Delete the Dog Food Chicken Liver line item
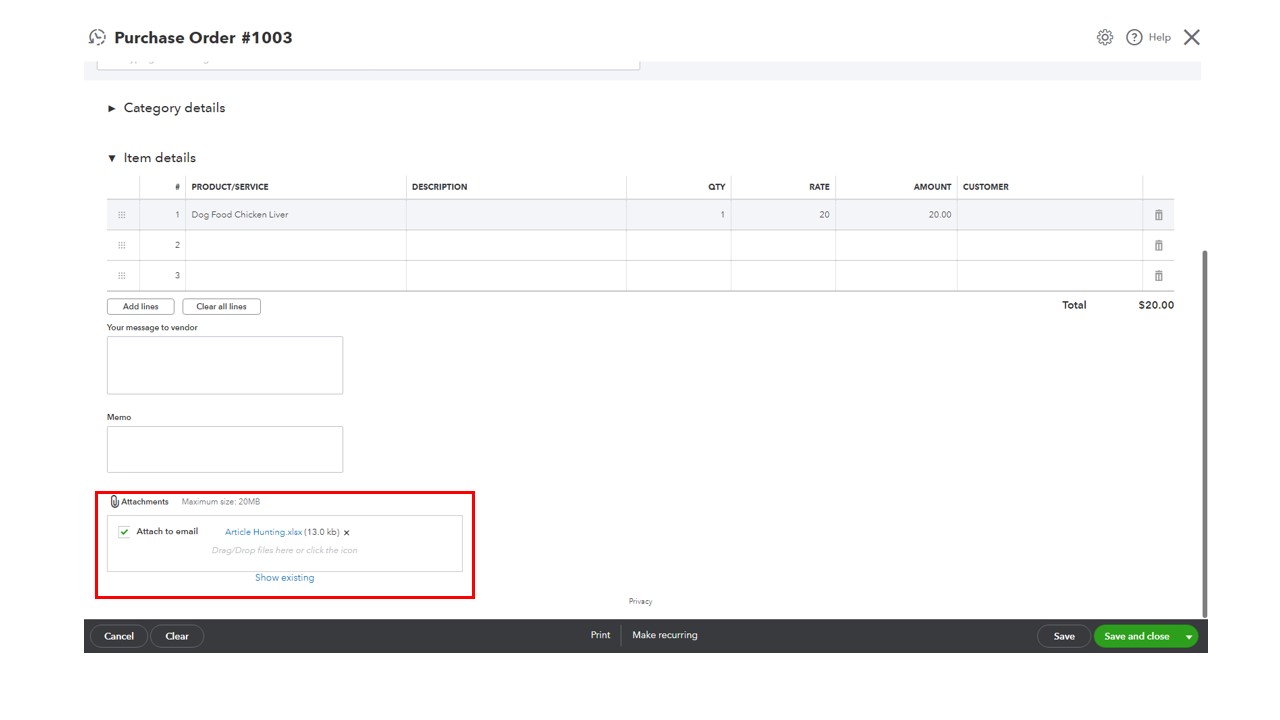The image size is (1280, 720). tap(1159, 214)
